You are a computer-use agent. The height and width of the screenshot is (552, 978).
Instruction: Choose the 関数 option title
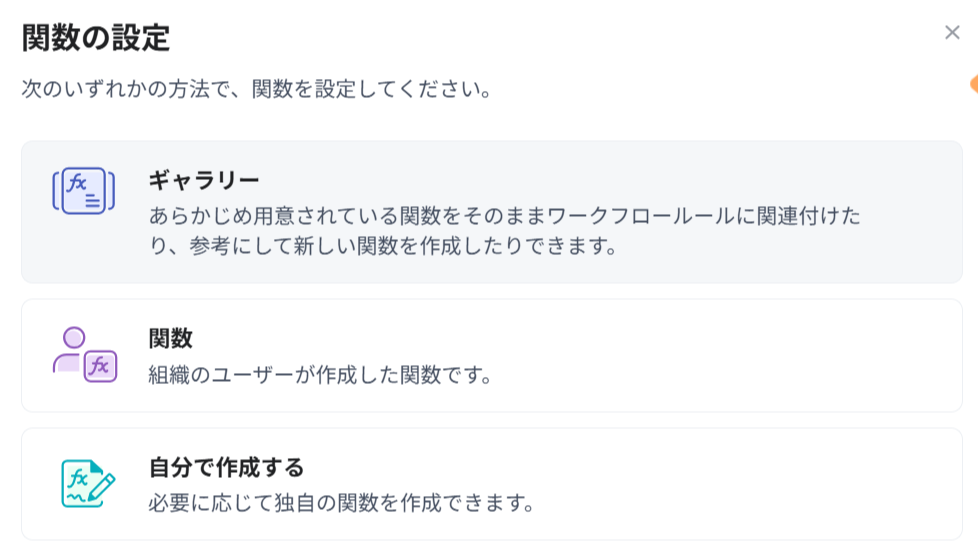[170, 339]
